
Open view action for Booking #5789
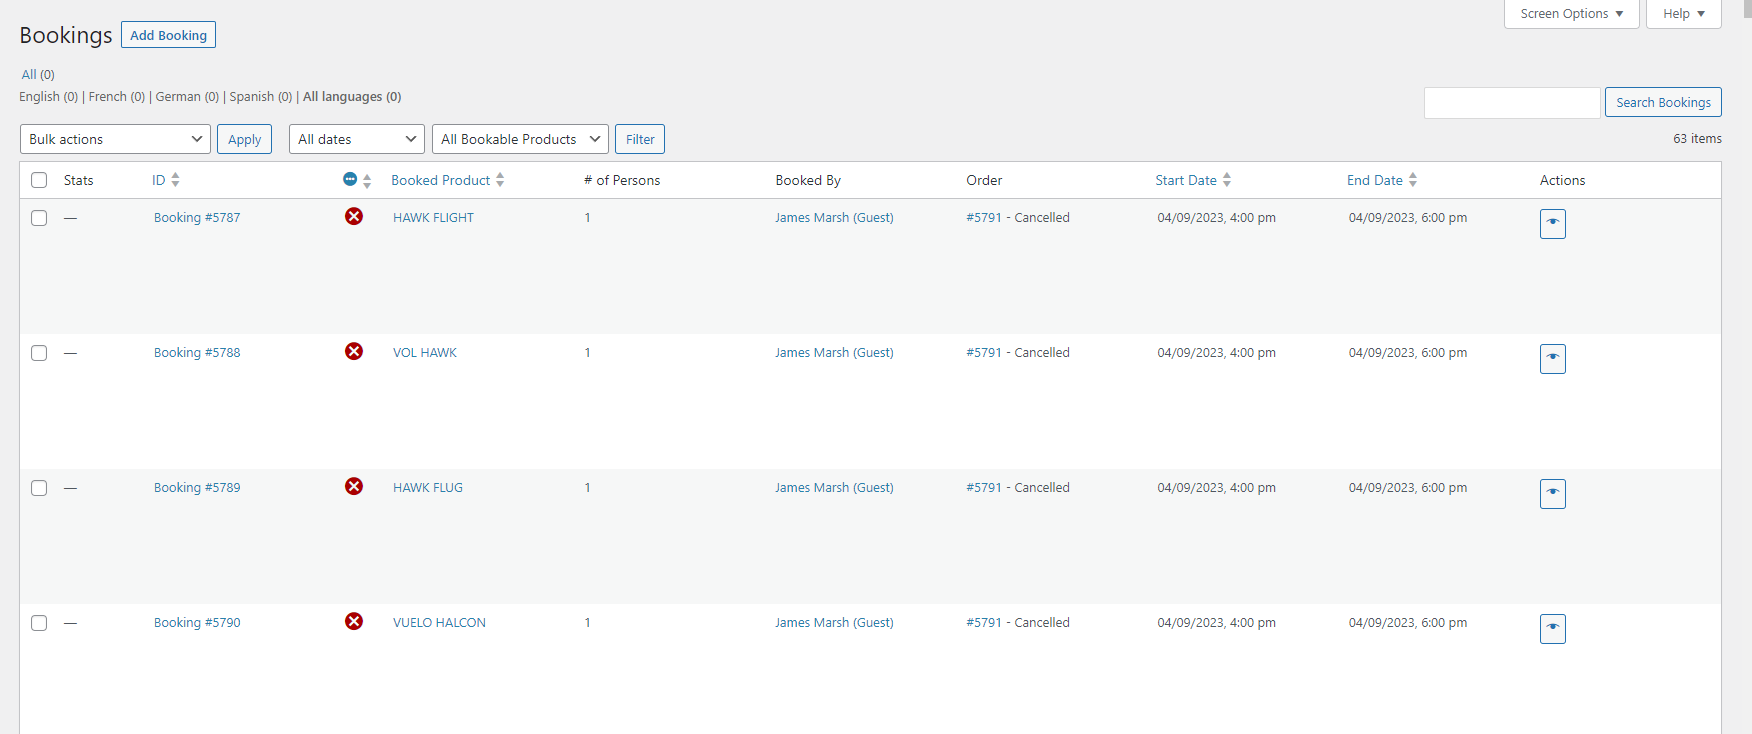1552,493
